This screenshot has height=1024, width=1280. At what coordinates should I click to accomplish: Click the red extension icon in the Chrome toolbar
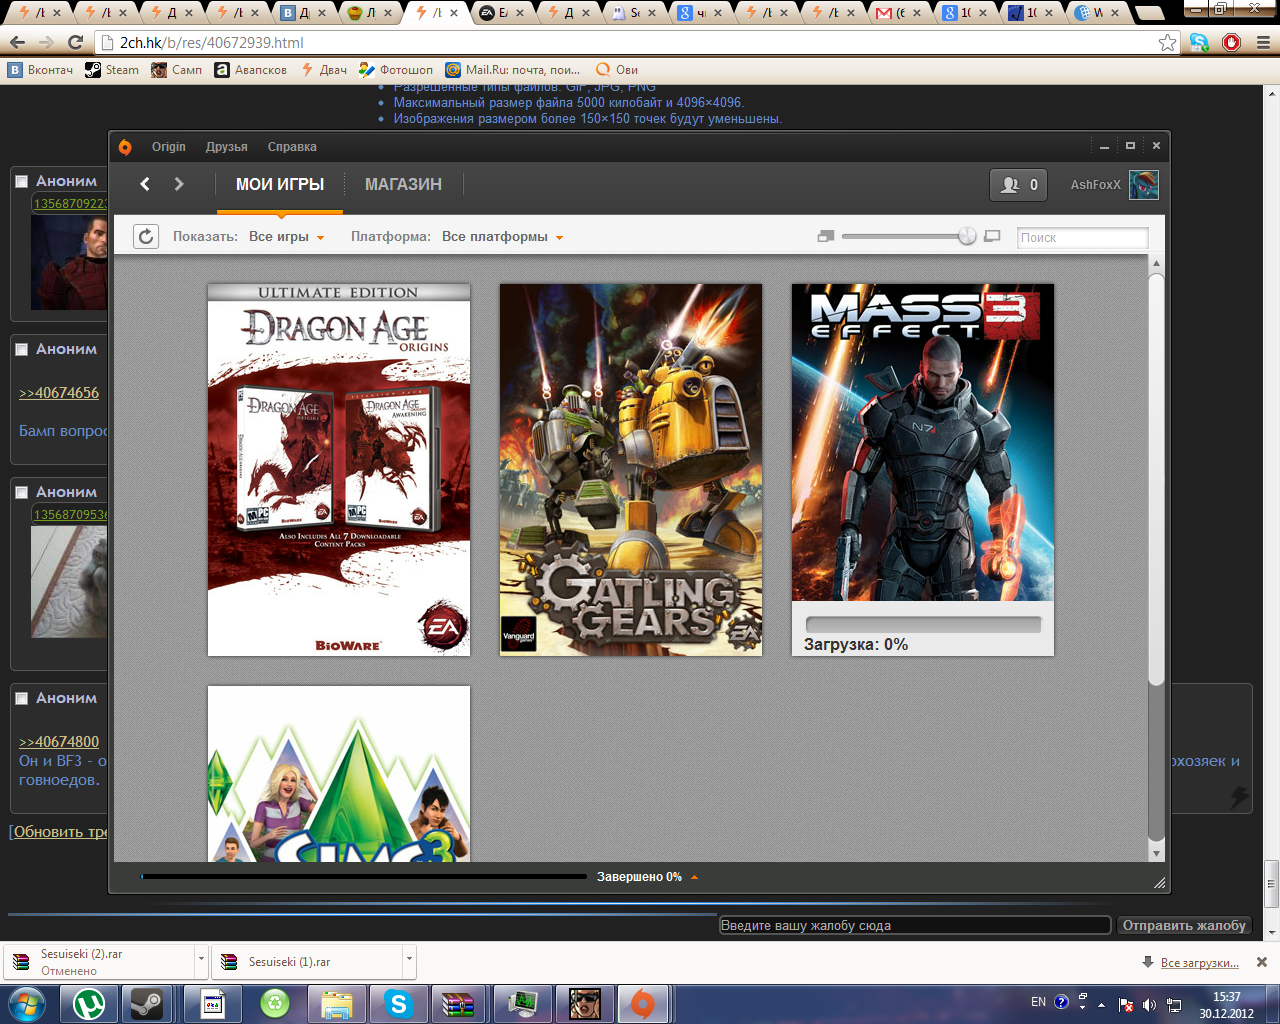point(1232,42)
